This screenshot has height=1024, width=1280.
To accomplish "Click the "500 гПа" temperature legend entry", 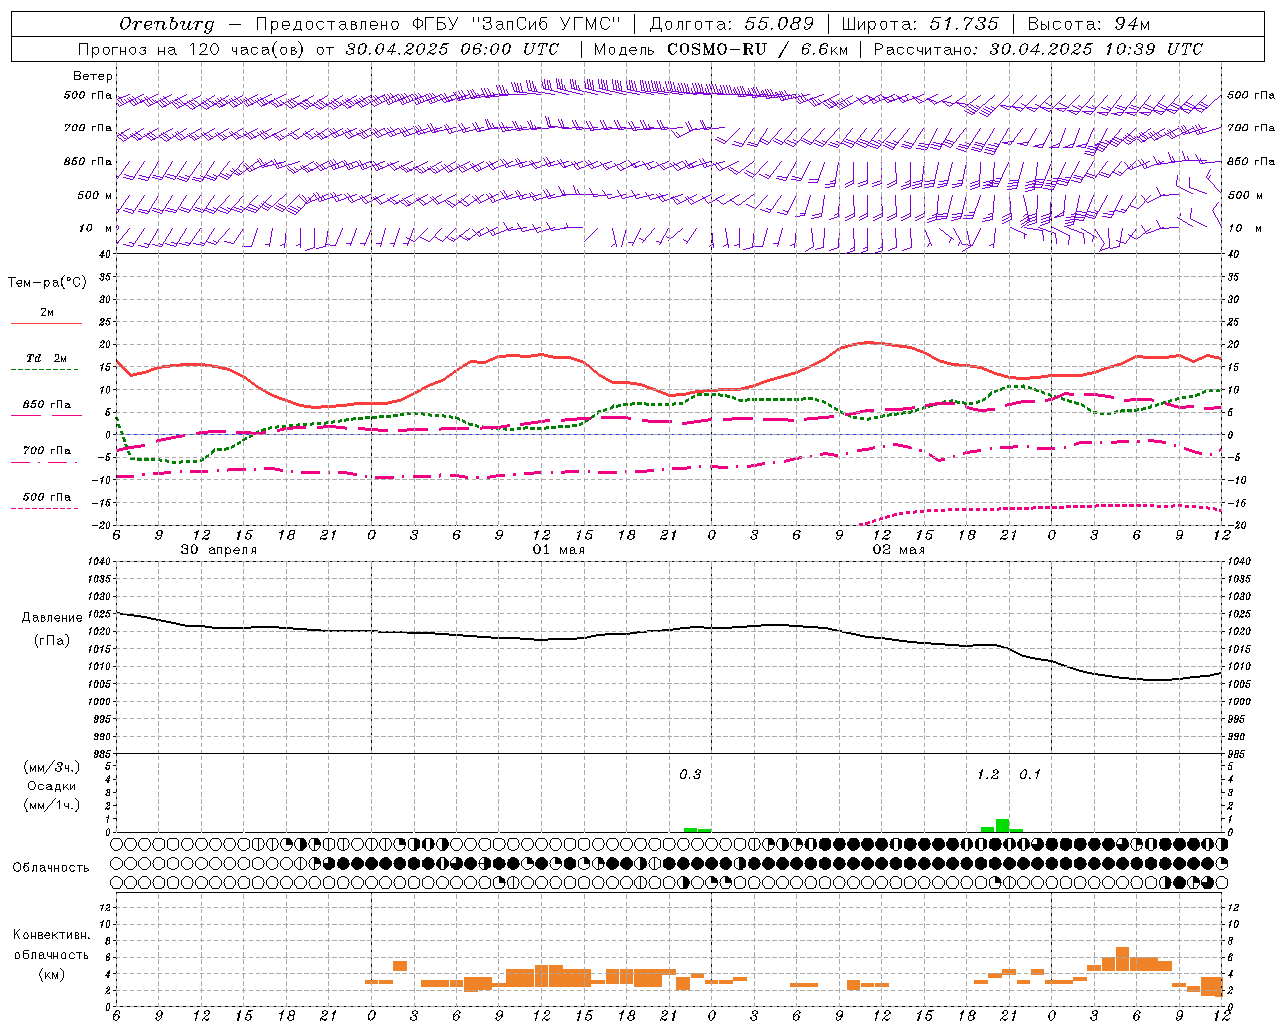I will tap(47, 497).
